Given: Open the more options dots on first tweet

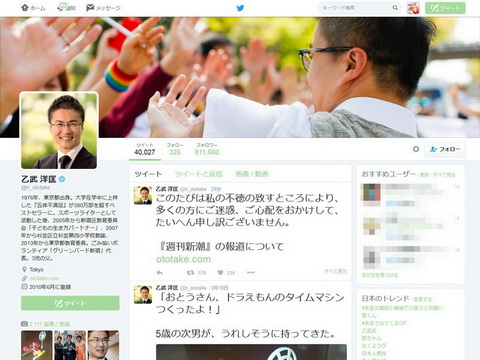Looking at the screenshot, I should (251, 273).
